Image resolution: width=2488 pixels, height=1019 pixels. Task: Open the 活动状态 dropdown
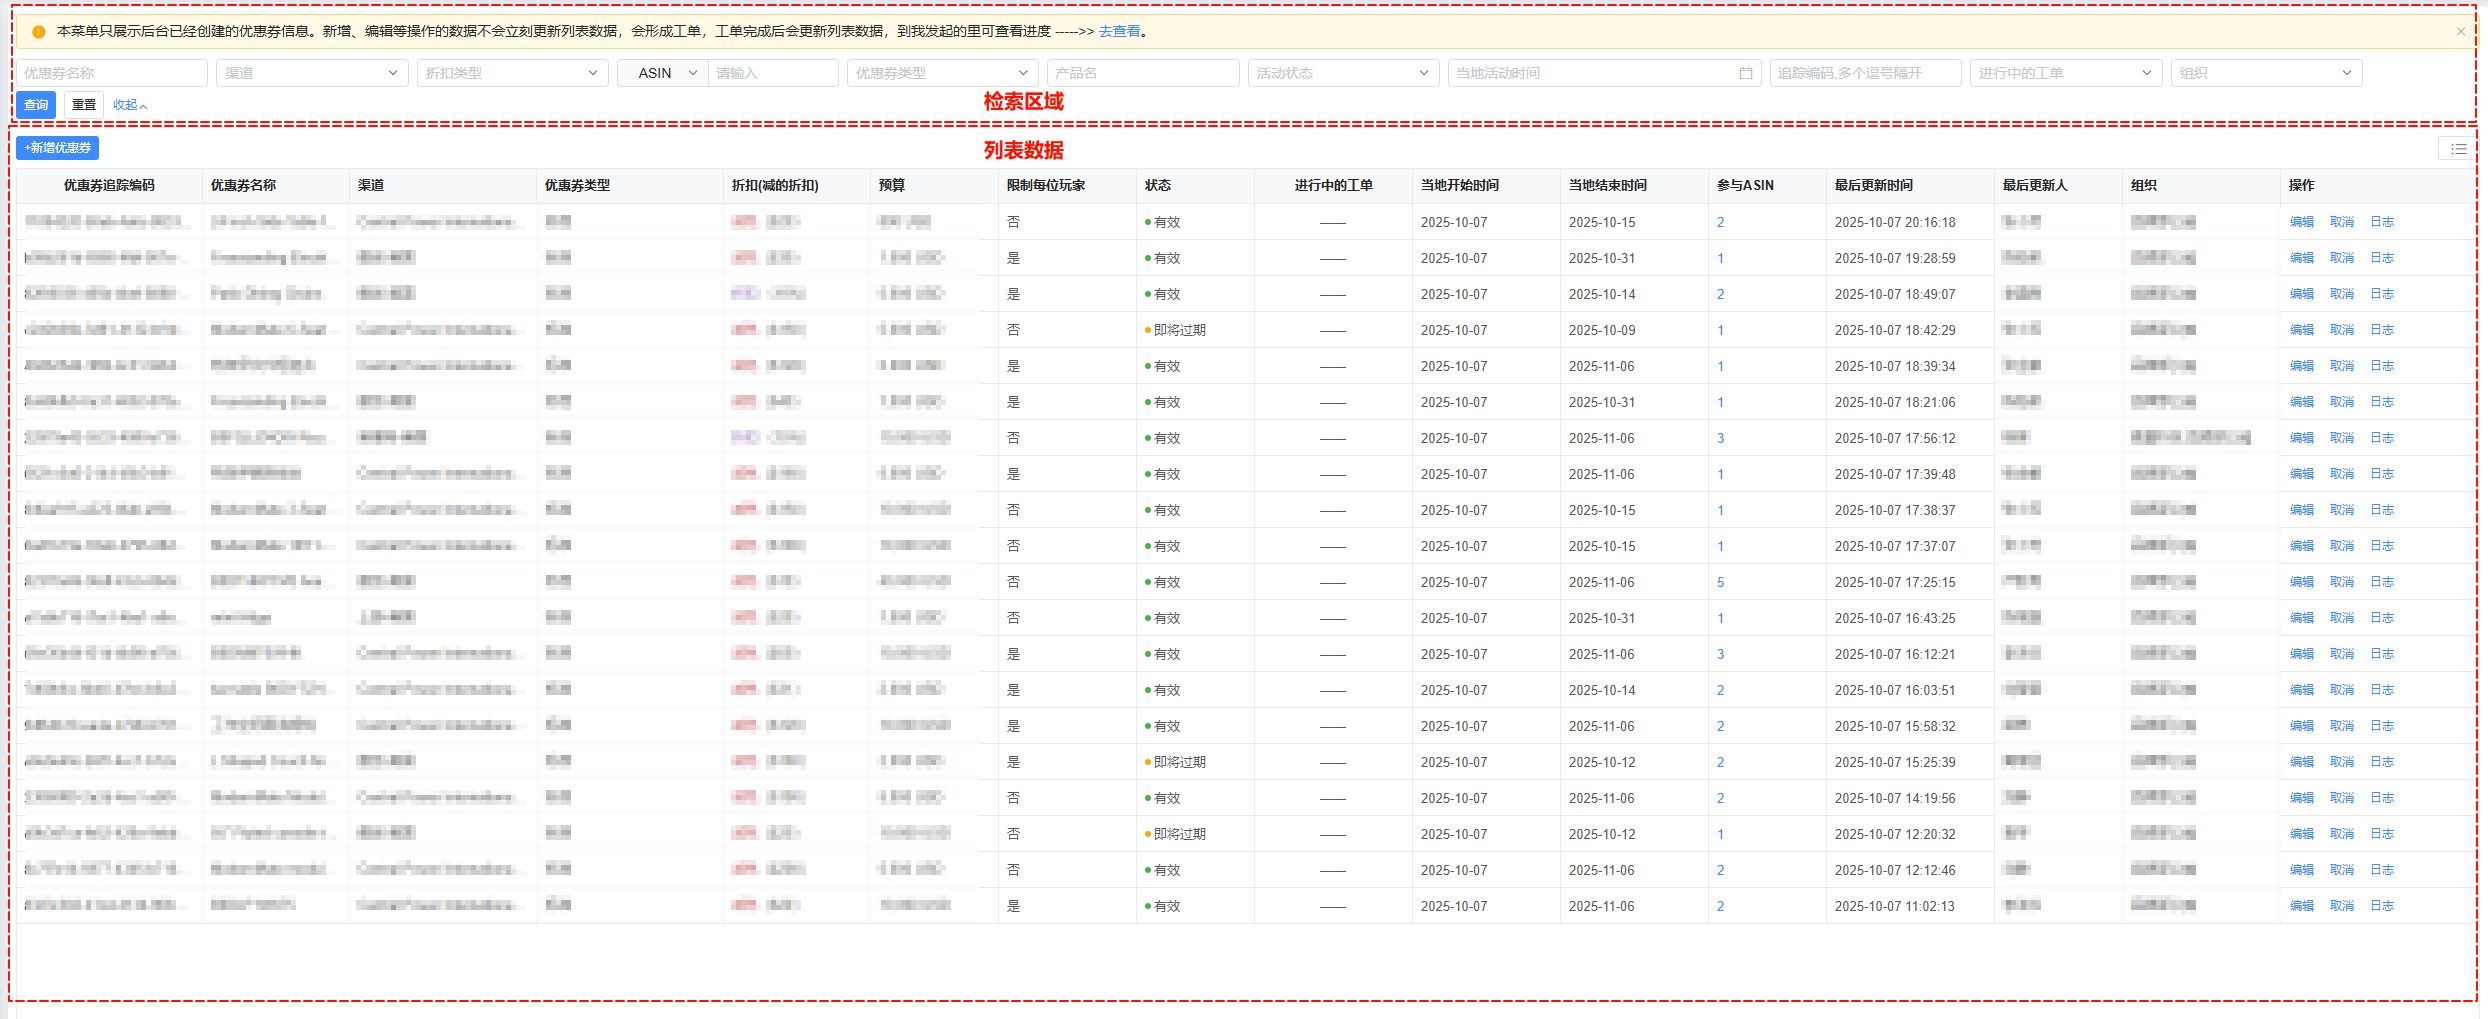(x=1342, y=73)
